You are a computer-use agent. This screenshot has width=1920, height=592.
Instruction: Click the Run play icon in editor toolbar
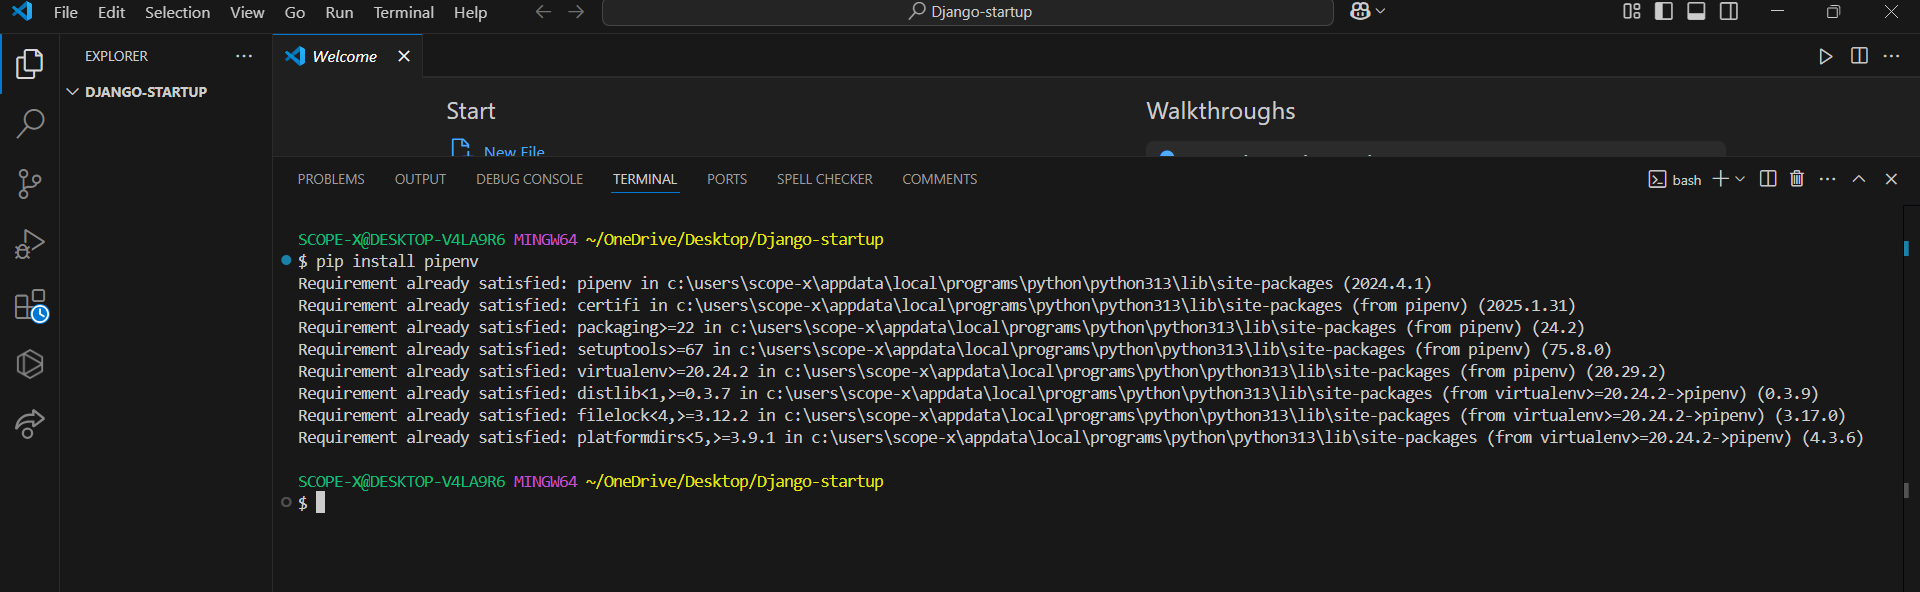(1826, 56)
